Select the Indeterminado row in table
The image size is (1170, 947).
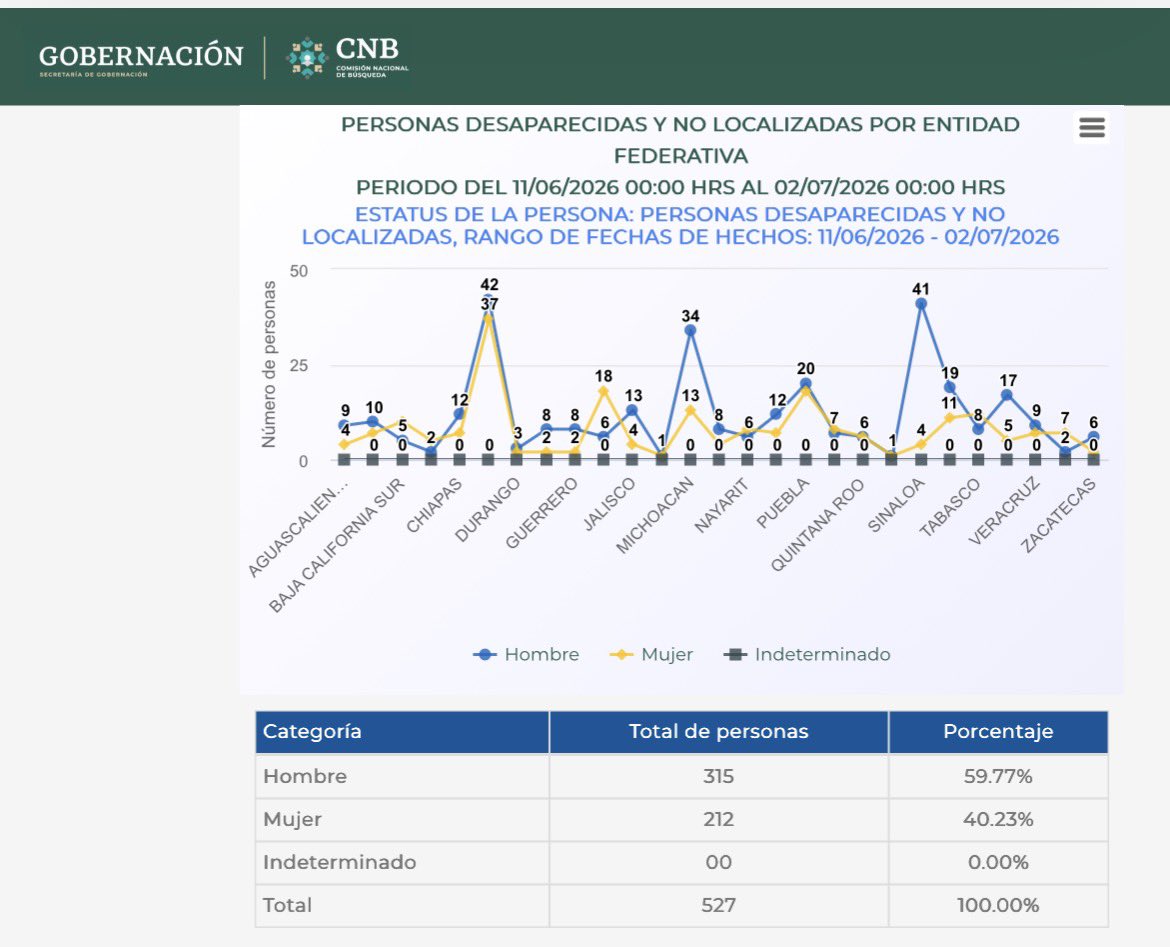click(x=681, y=863)
